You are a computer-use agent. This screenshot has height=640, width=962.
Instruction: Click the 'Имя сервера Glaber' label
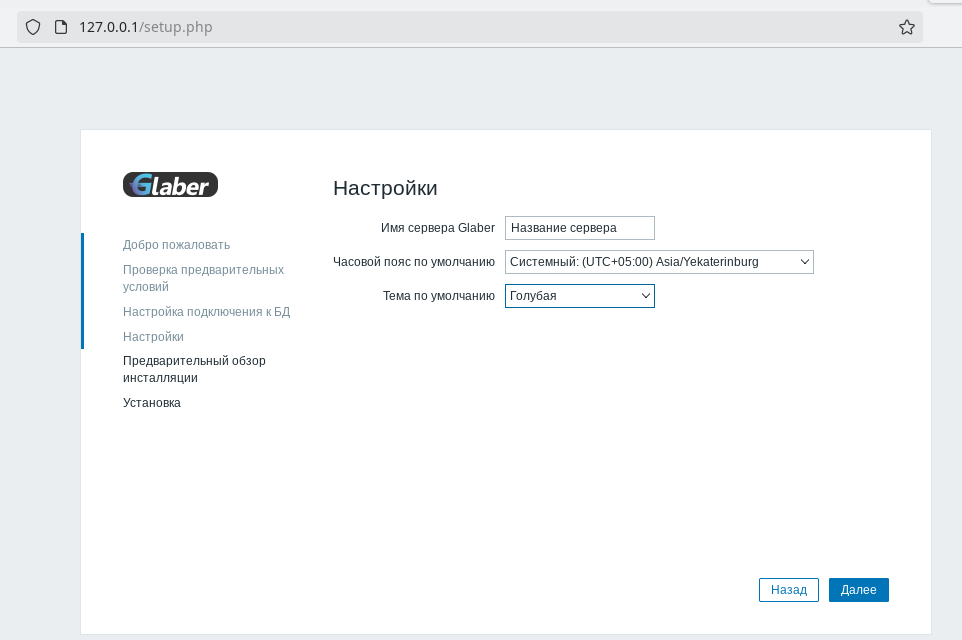pyautogui.click(x=437, y=228)
